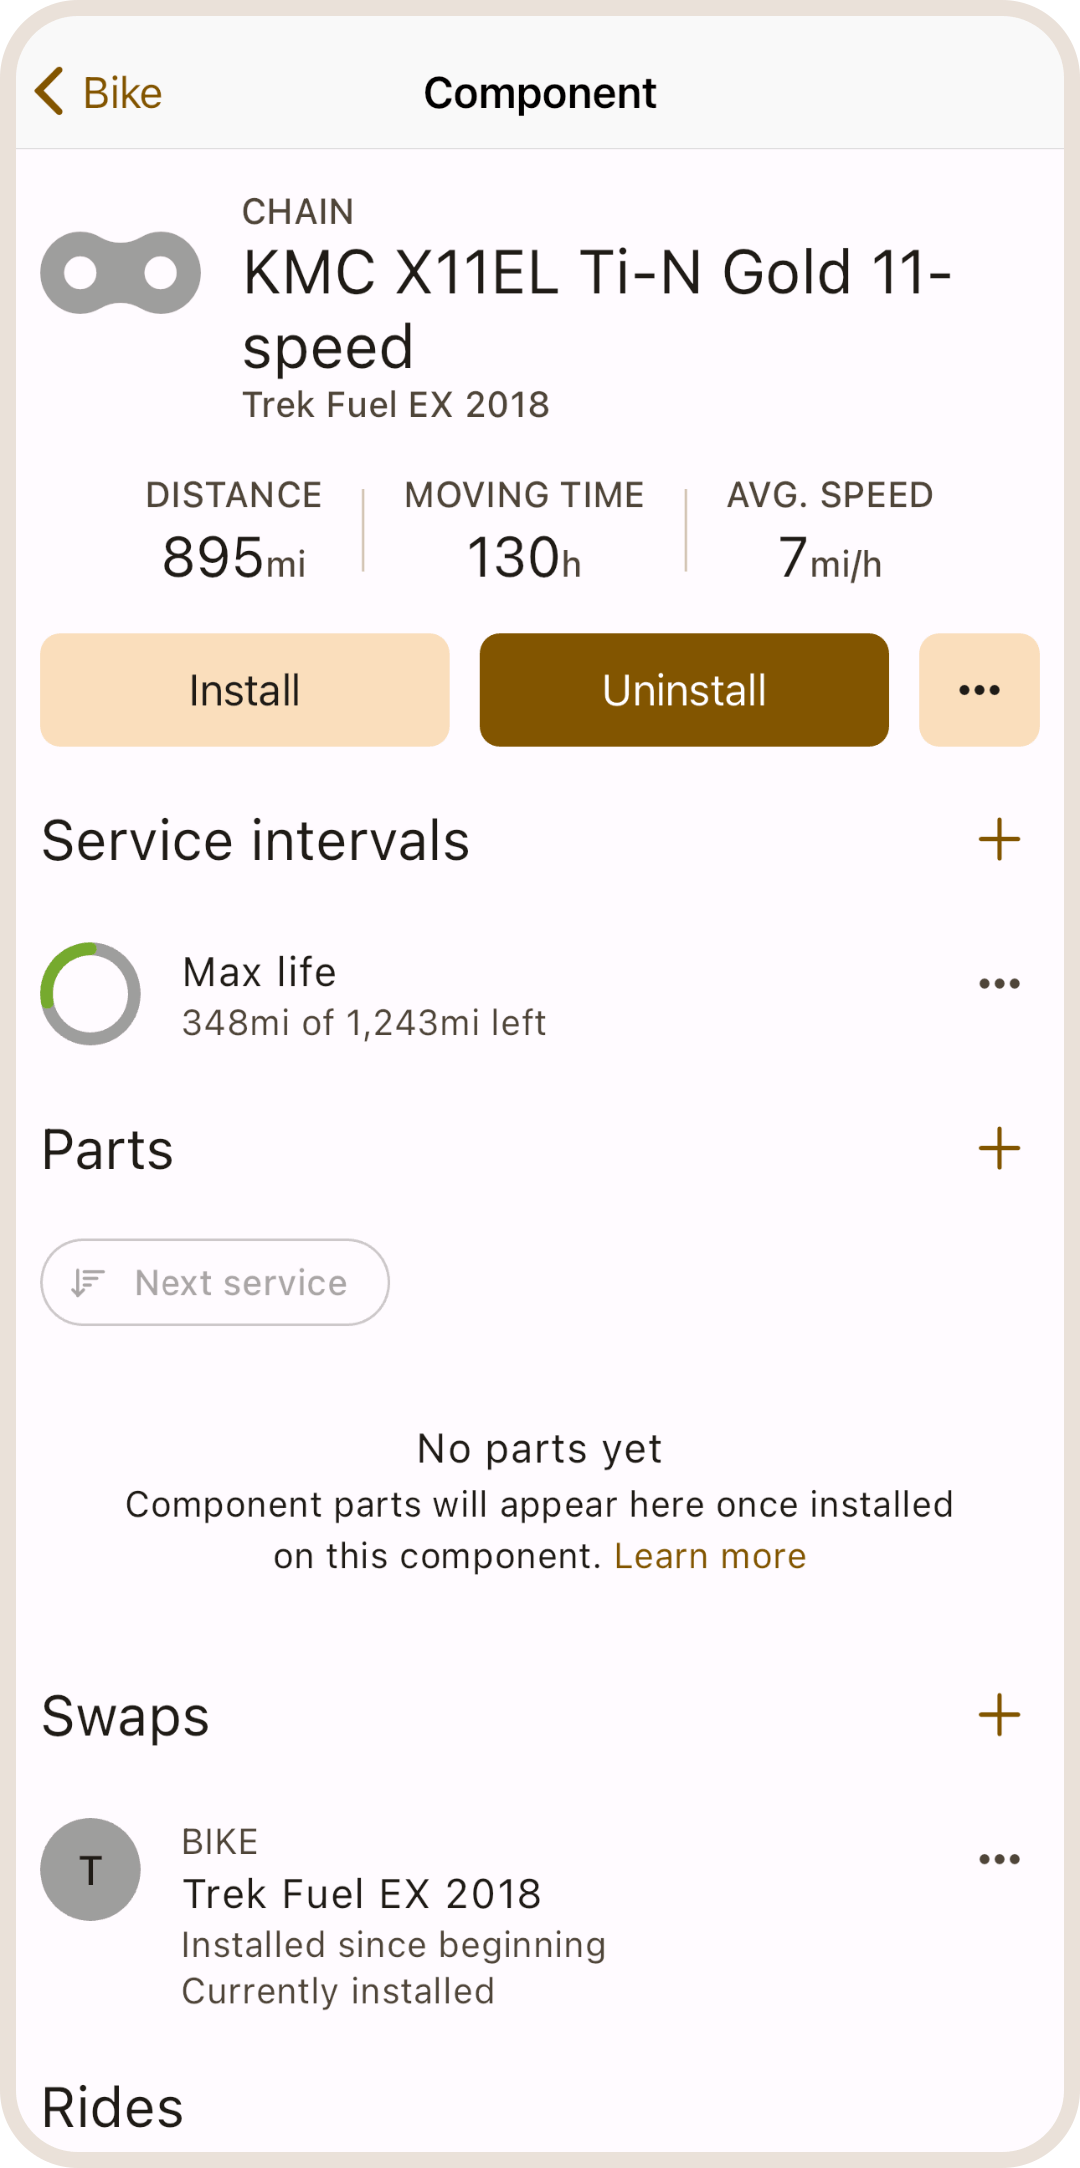Tap the Trek Fuel EX avatar circle
The width and height of the screenshot is (1080, 2168).
click(x=90, y=1870)
